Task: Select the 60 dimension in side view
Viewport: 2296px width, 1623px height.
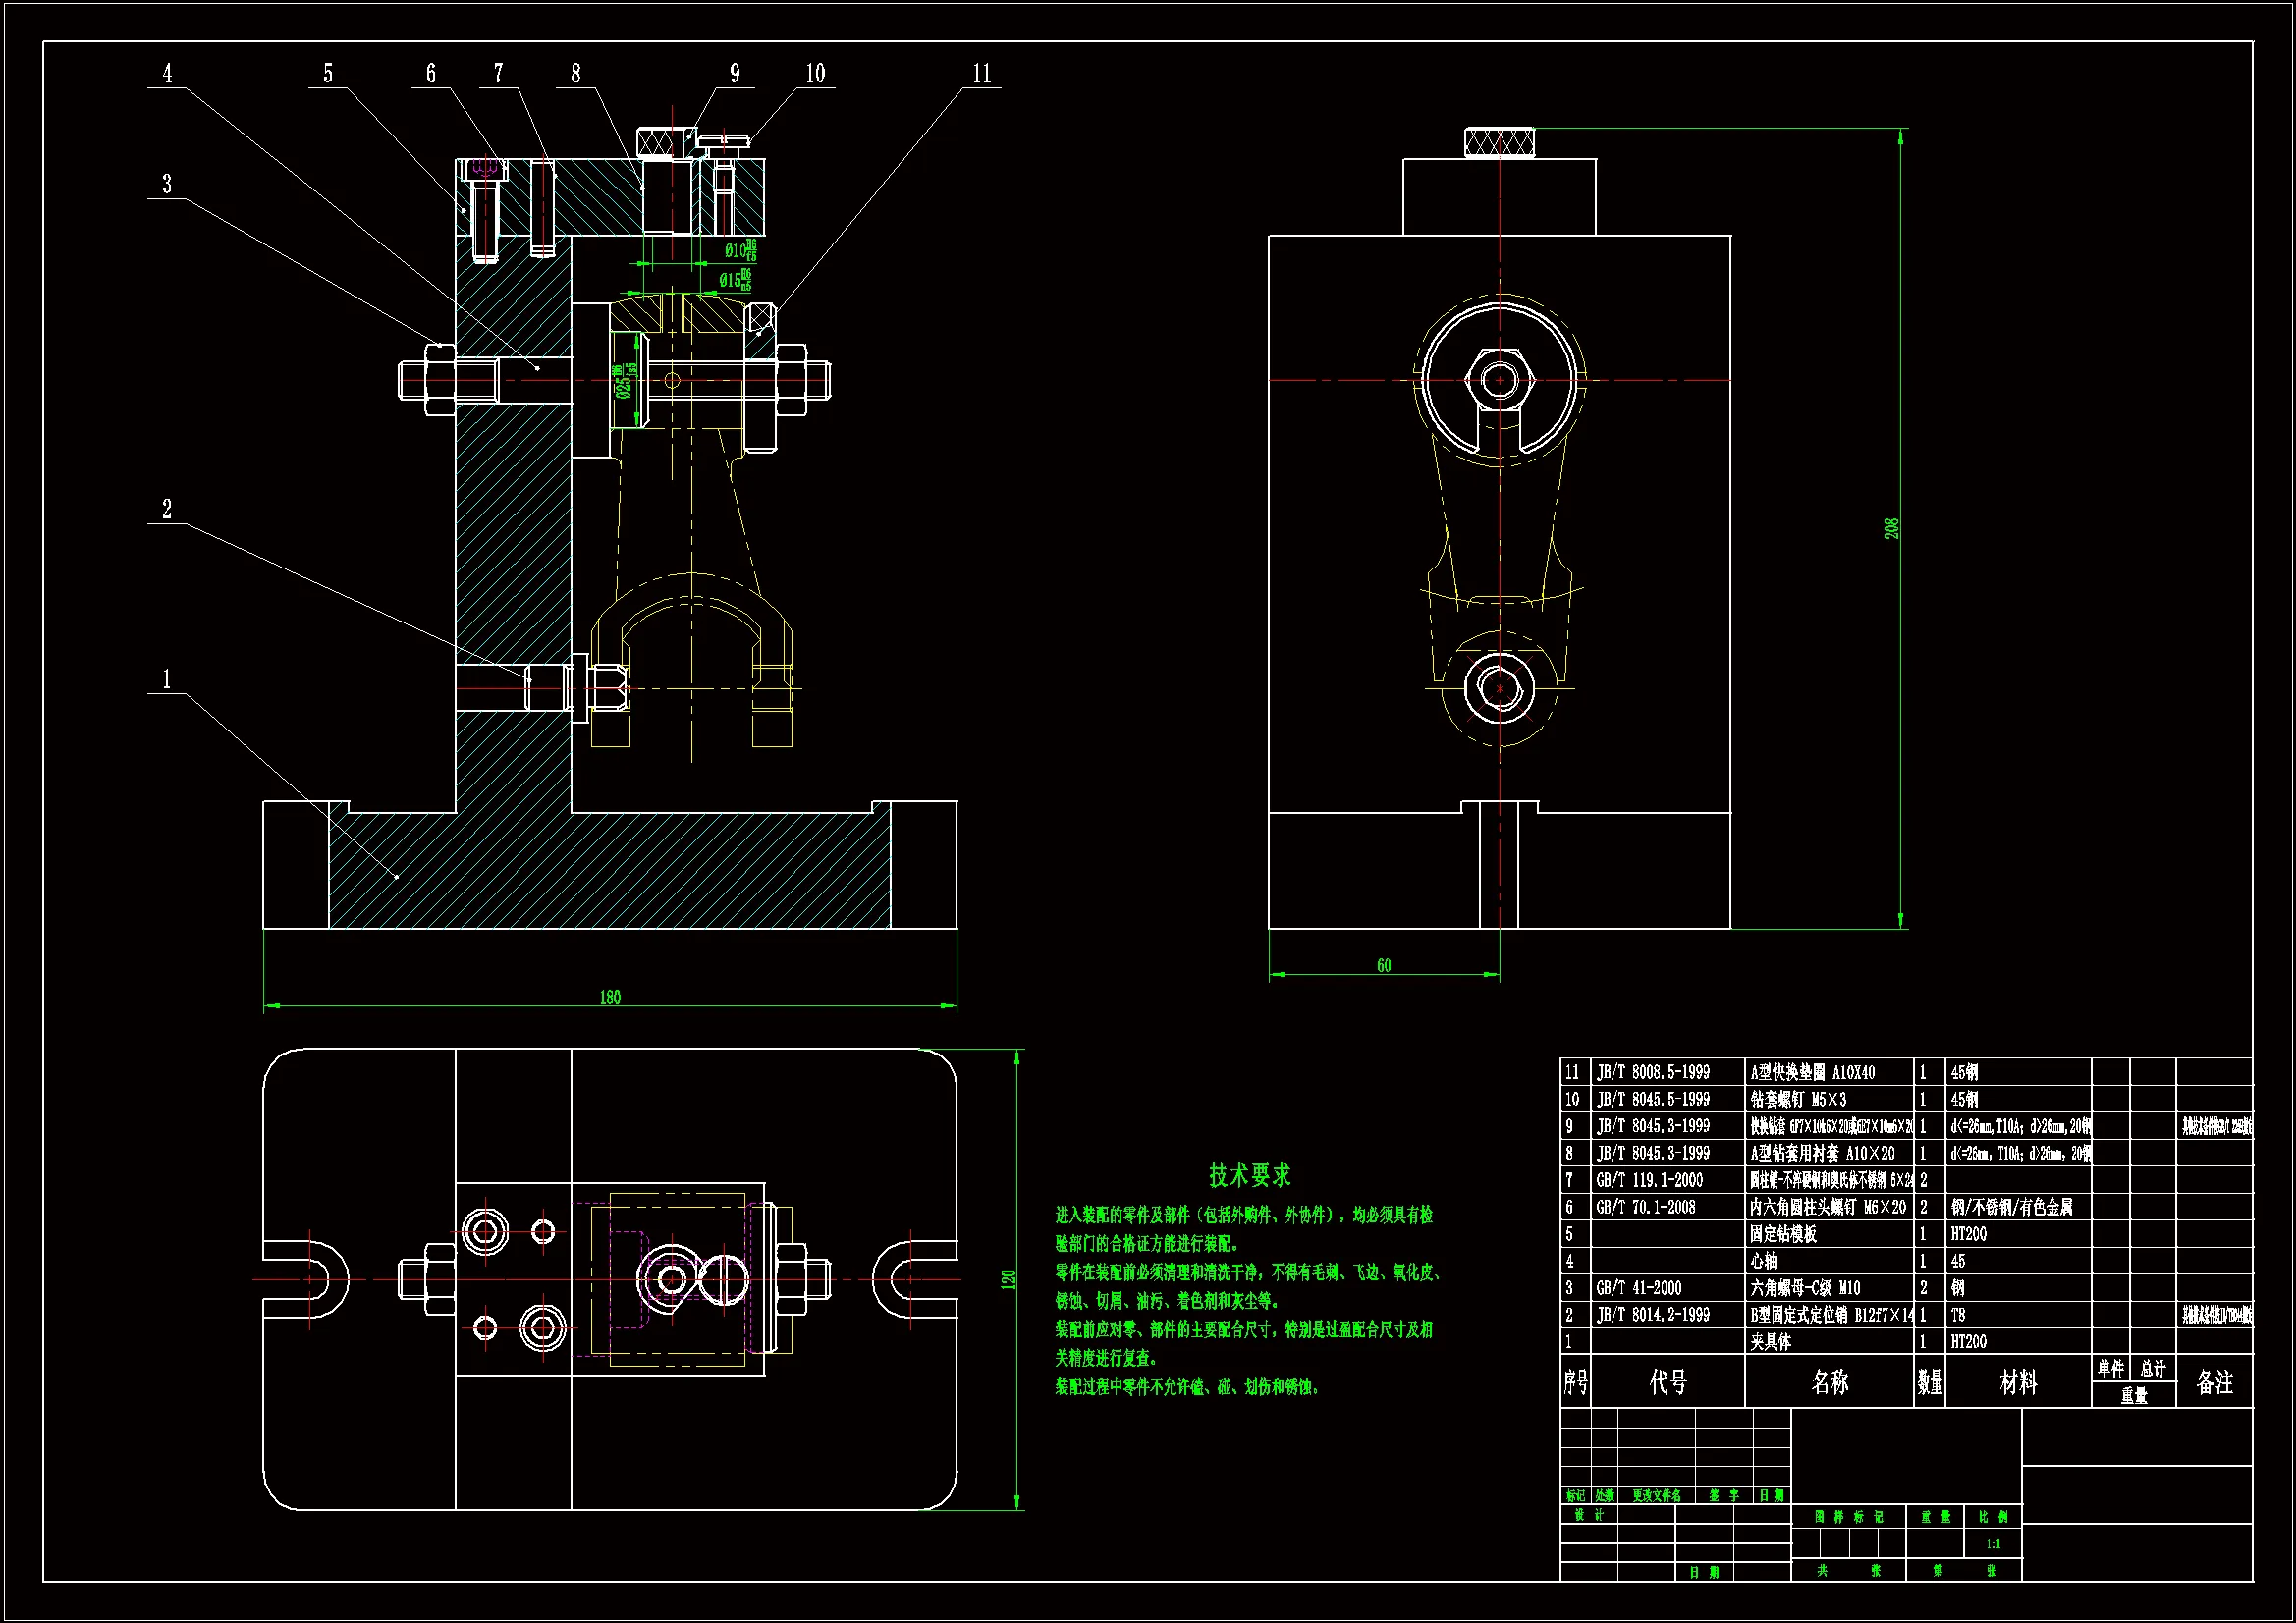Action: pos(1383,965)
